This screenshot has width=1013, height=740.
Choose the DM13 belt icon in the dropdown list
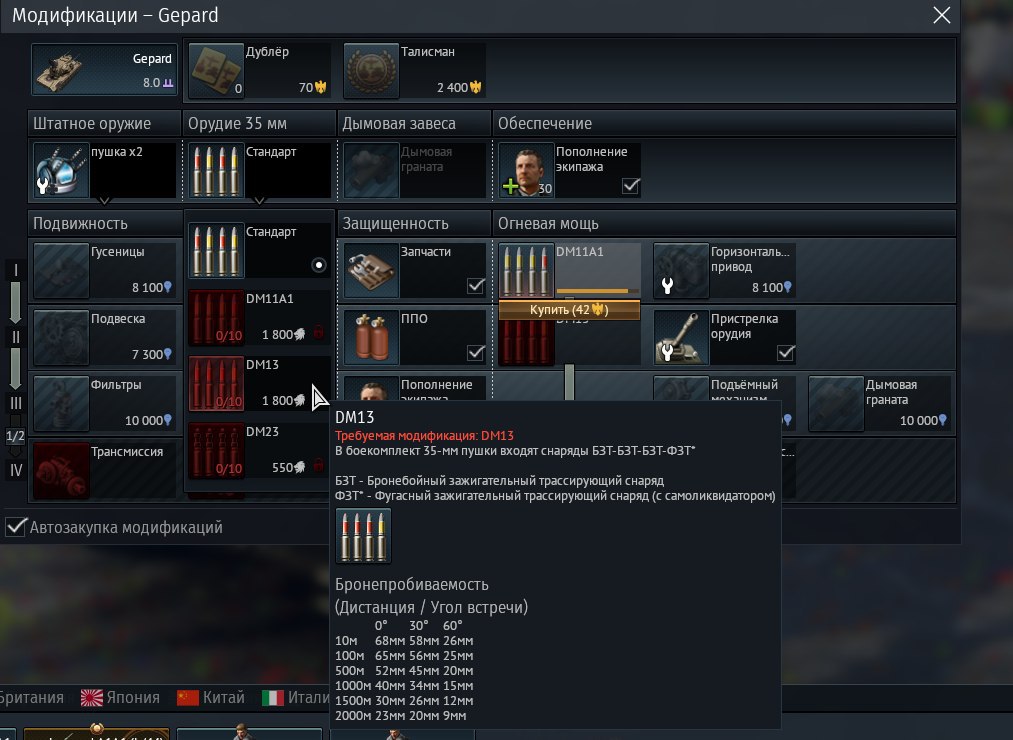click(216, 383)
